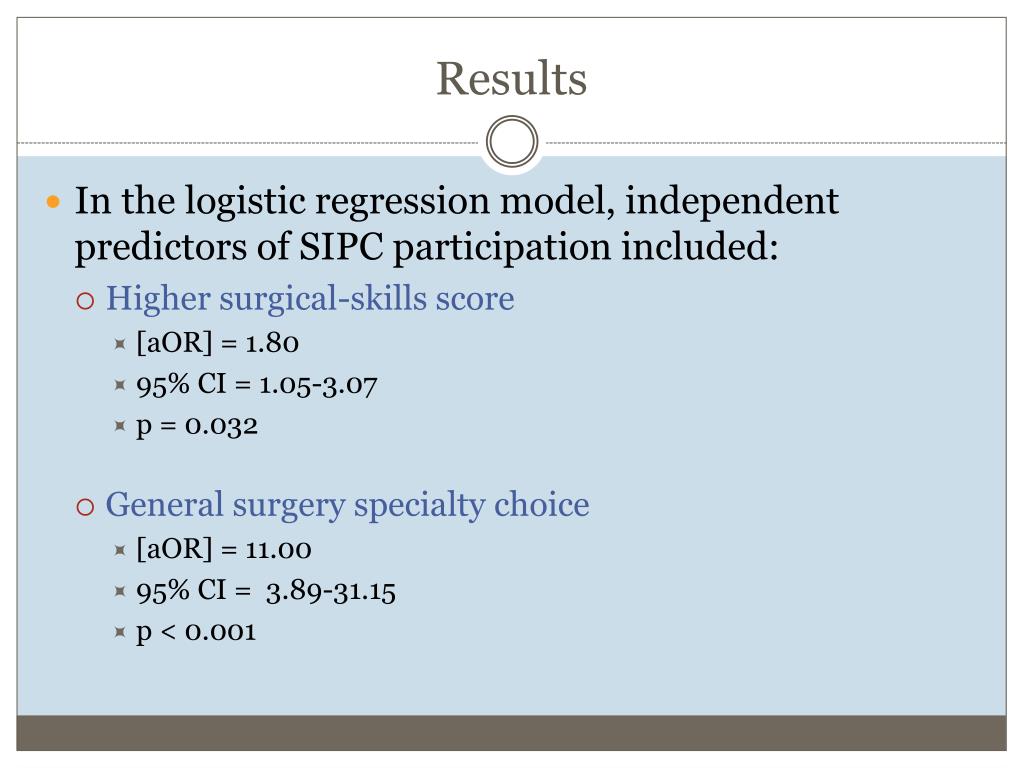
Task: Click the text '95% CI = 3.89-31.15'
Action: 266,591
